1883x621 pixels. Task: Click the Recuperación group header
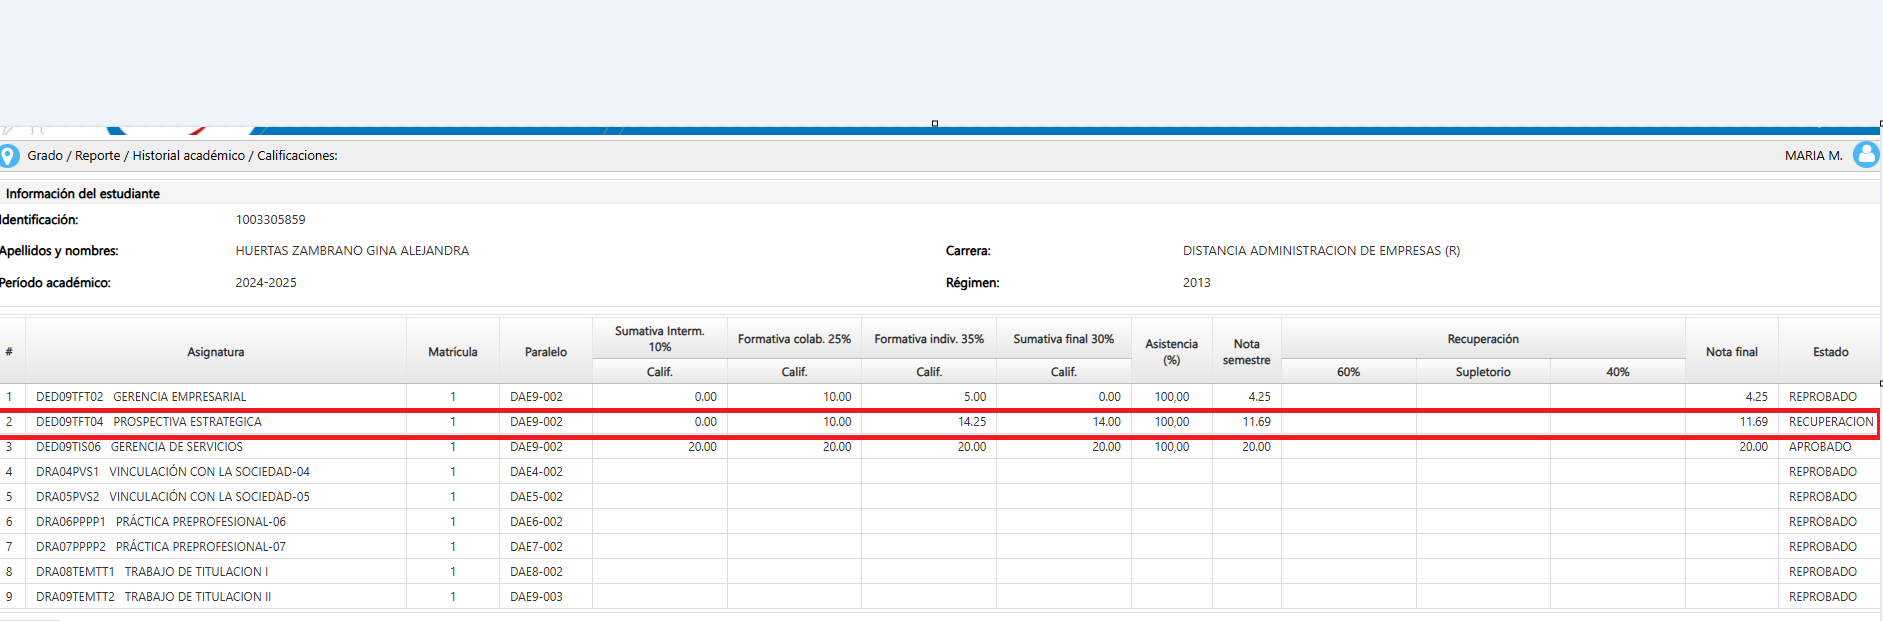pos(1483,339)
